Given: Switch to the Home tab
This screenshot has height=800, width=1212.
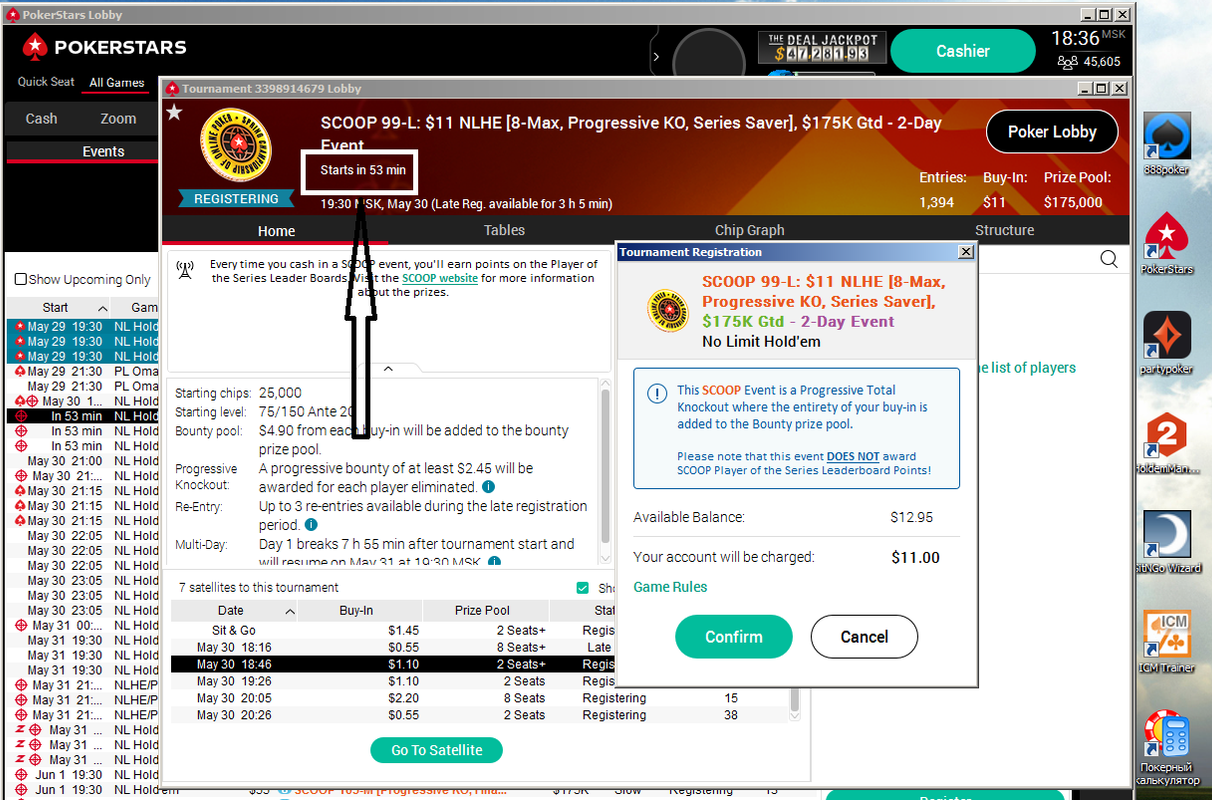Looking at the screenshot, I should (x=276, y=231).
